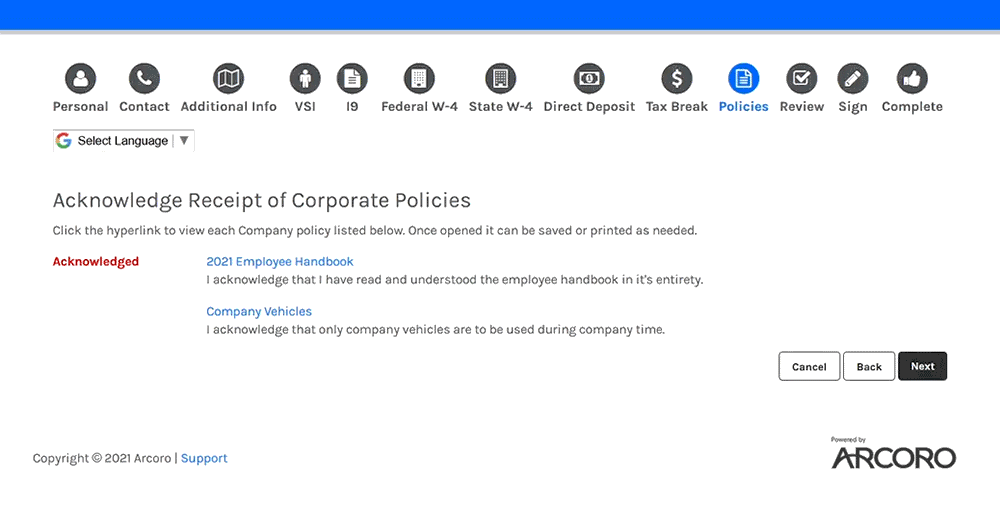The height and width of the screenshot is (509, 1000).
Task: Click the Federal W-4 building icon
Action: 419,78
